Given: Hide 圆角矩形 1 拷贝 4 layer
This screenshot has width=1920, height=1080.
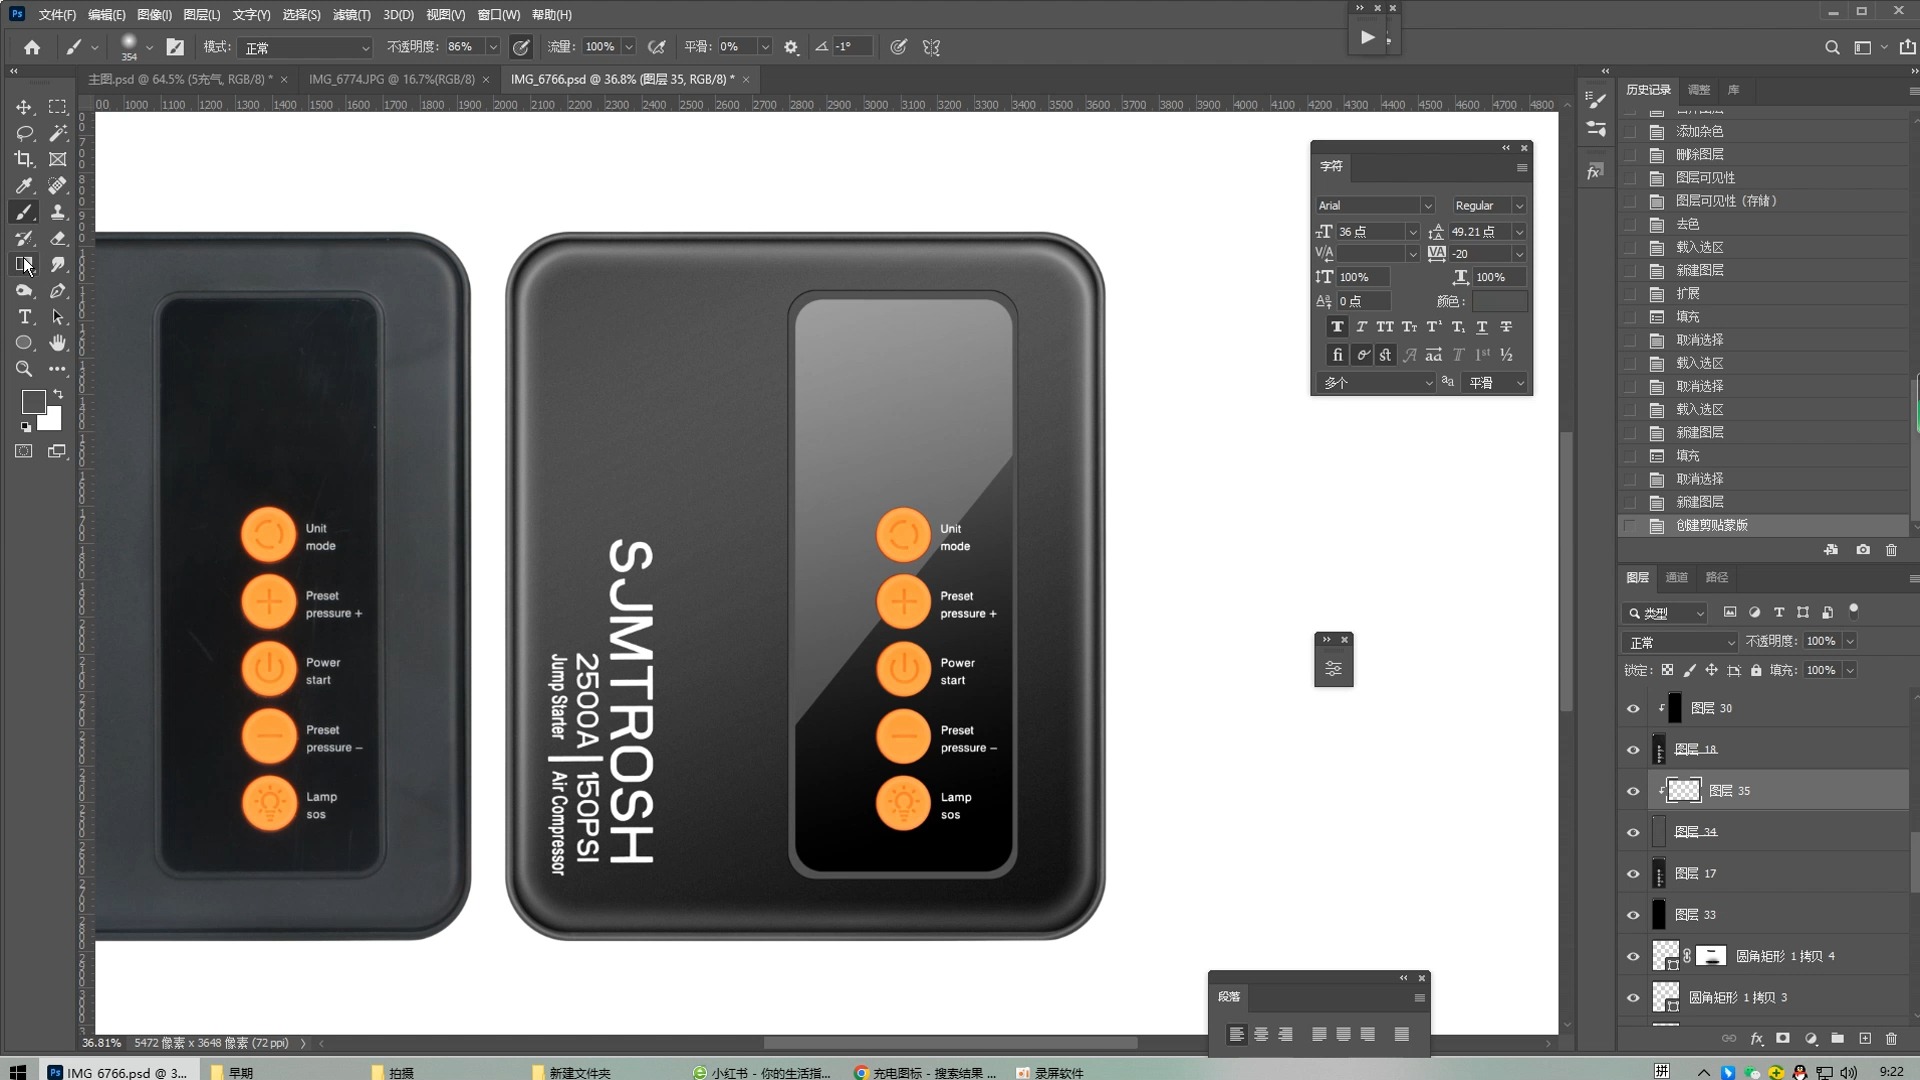Looking at the screenshot, I should click(x=1633, y=957).
